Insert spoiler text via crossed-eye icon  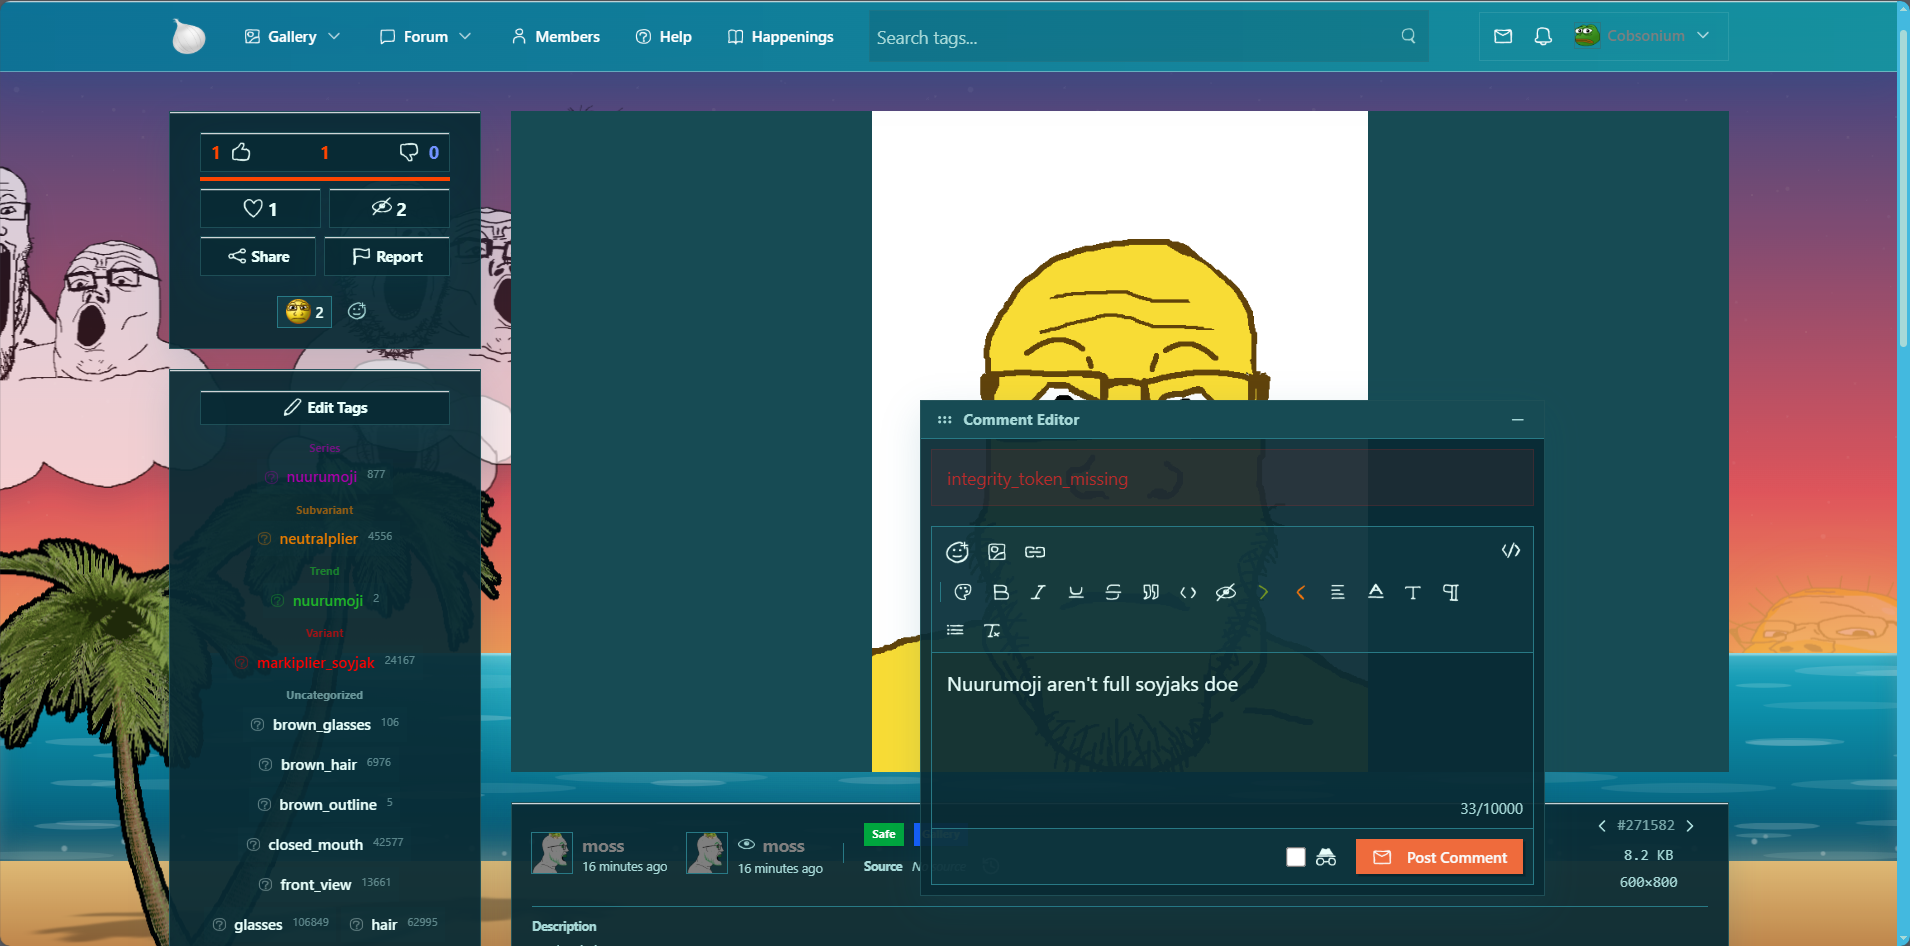[1226, 593]
